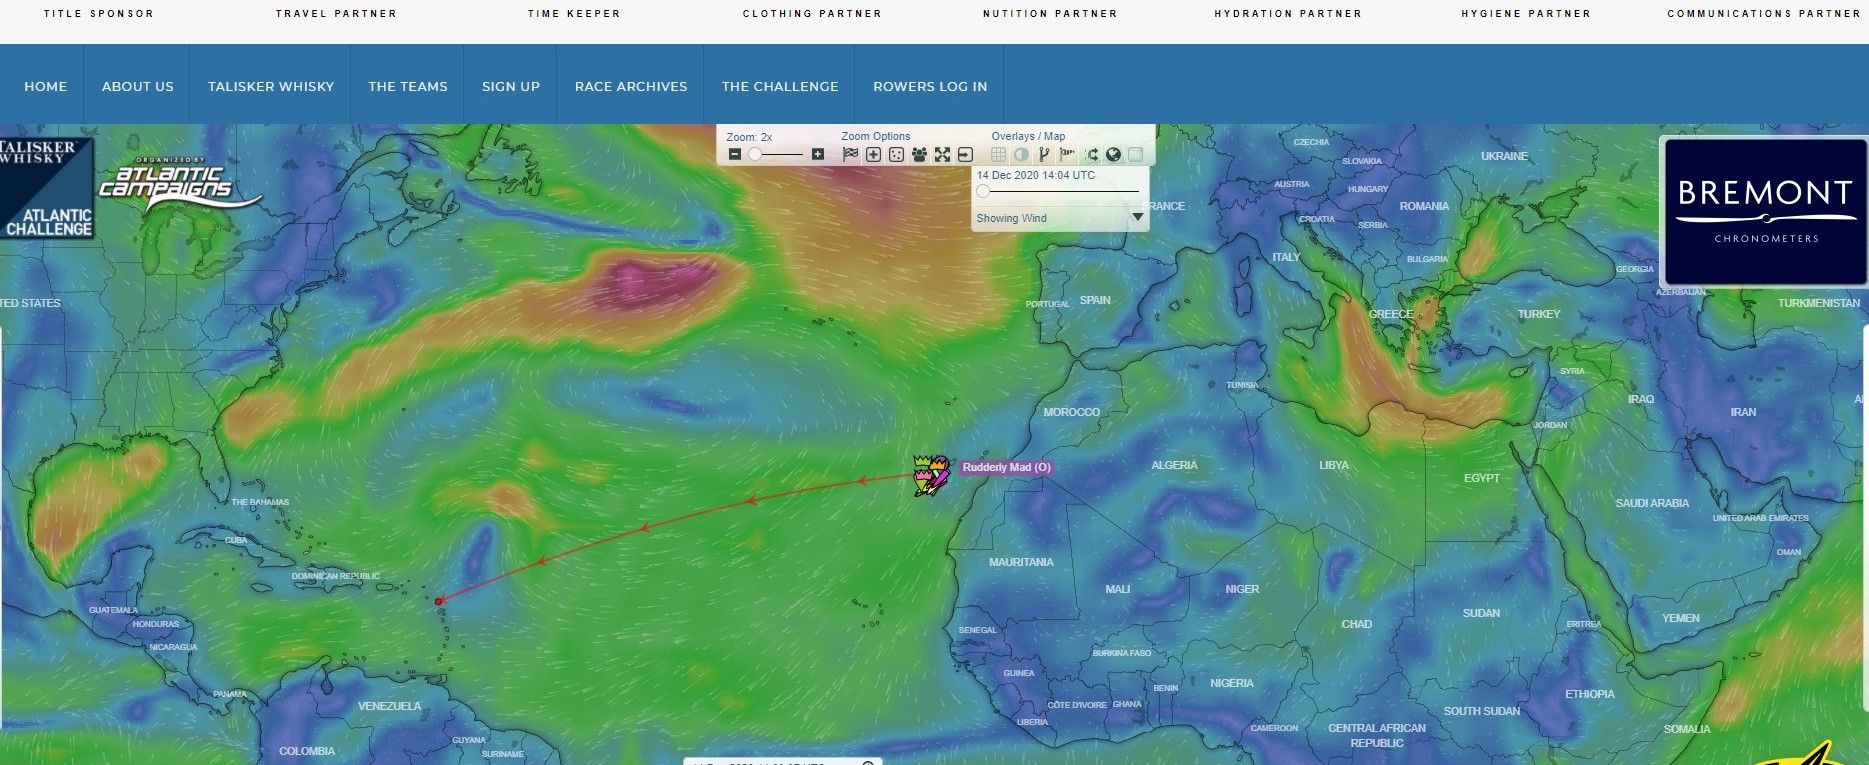Screen dimensions: 1869x765
Task: Toggle the faded square overlay icon
Action: pyautogui.click(x=1136, y=154)
